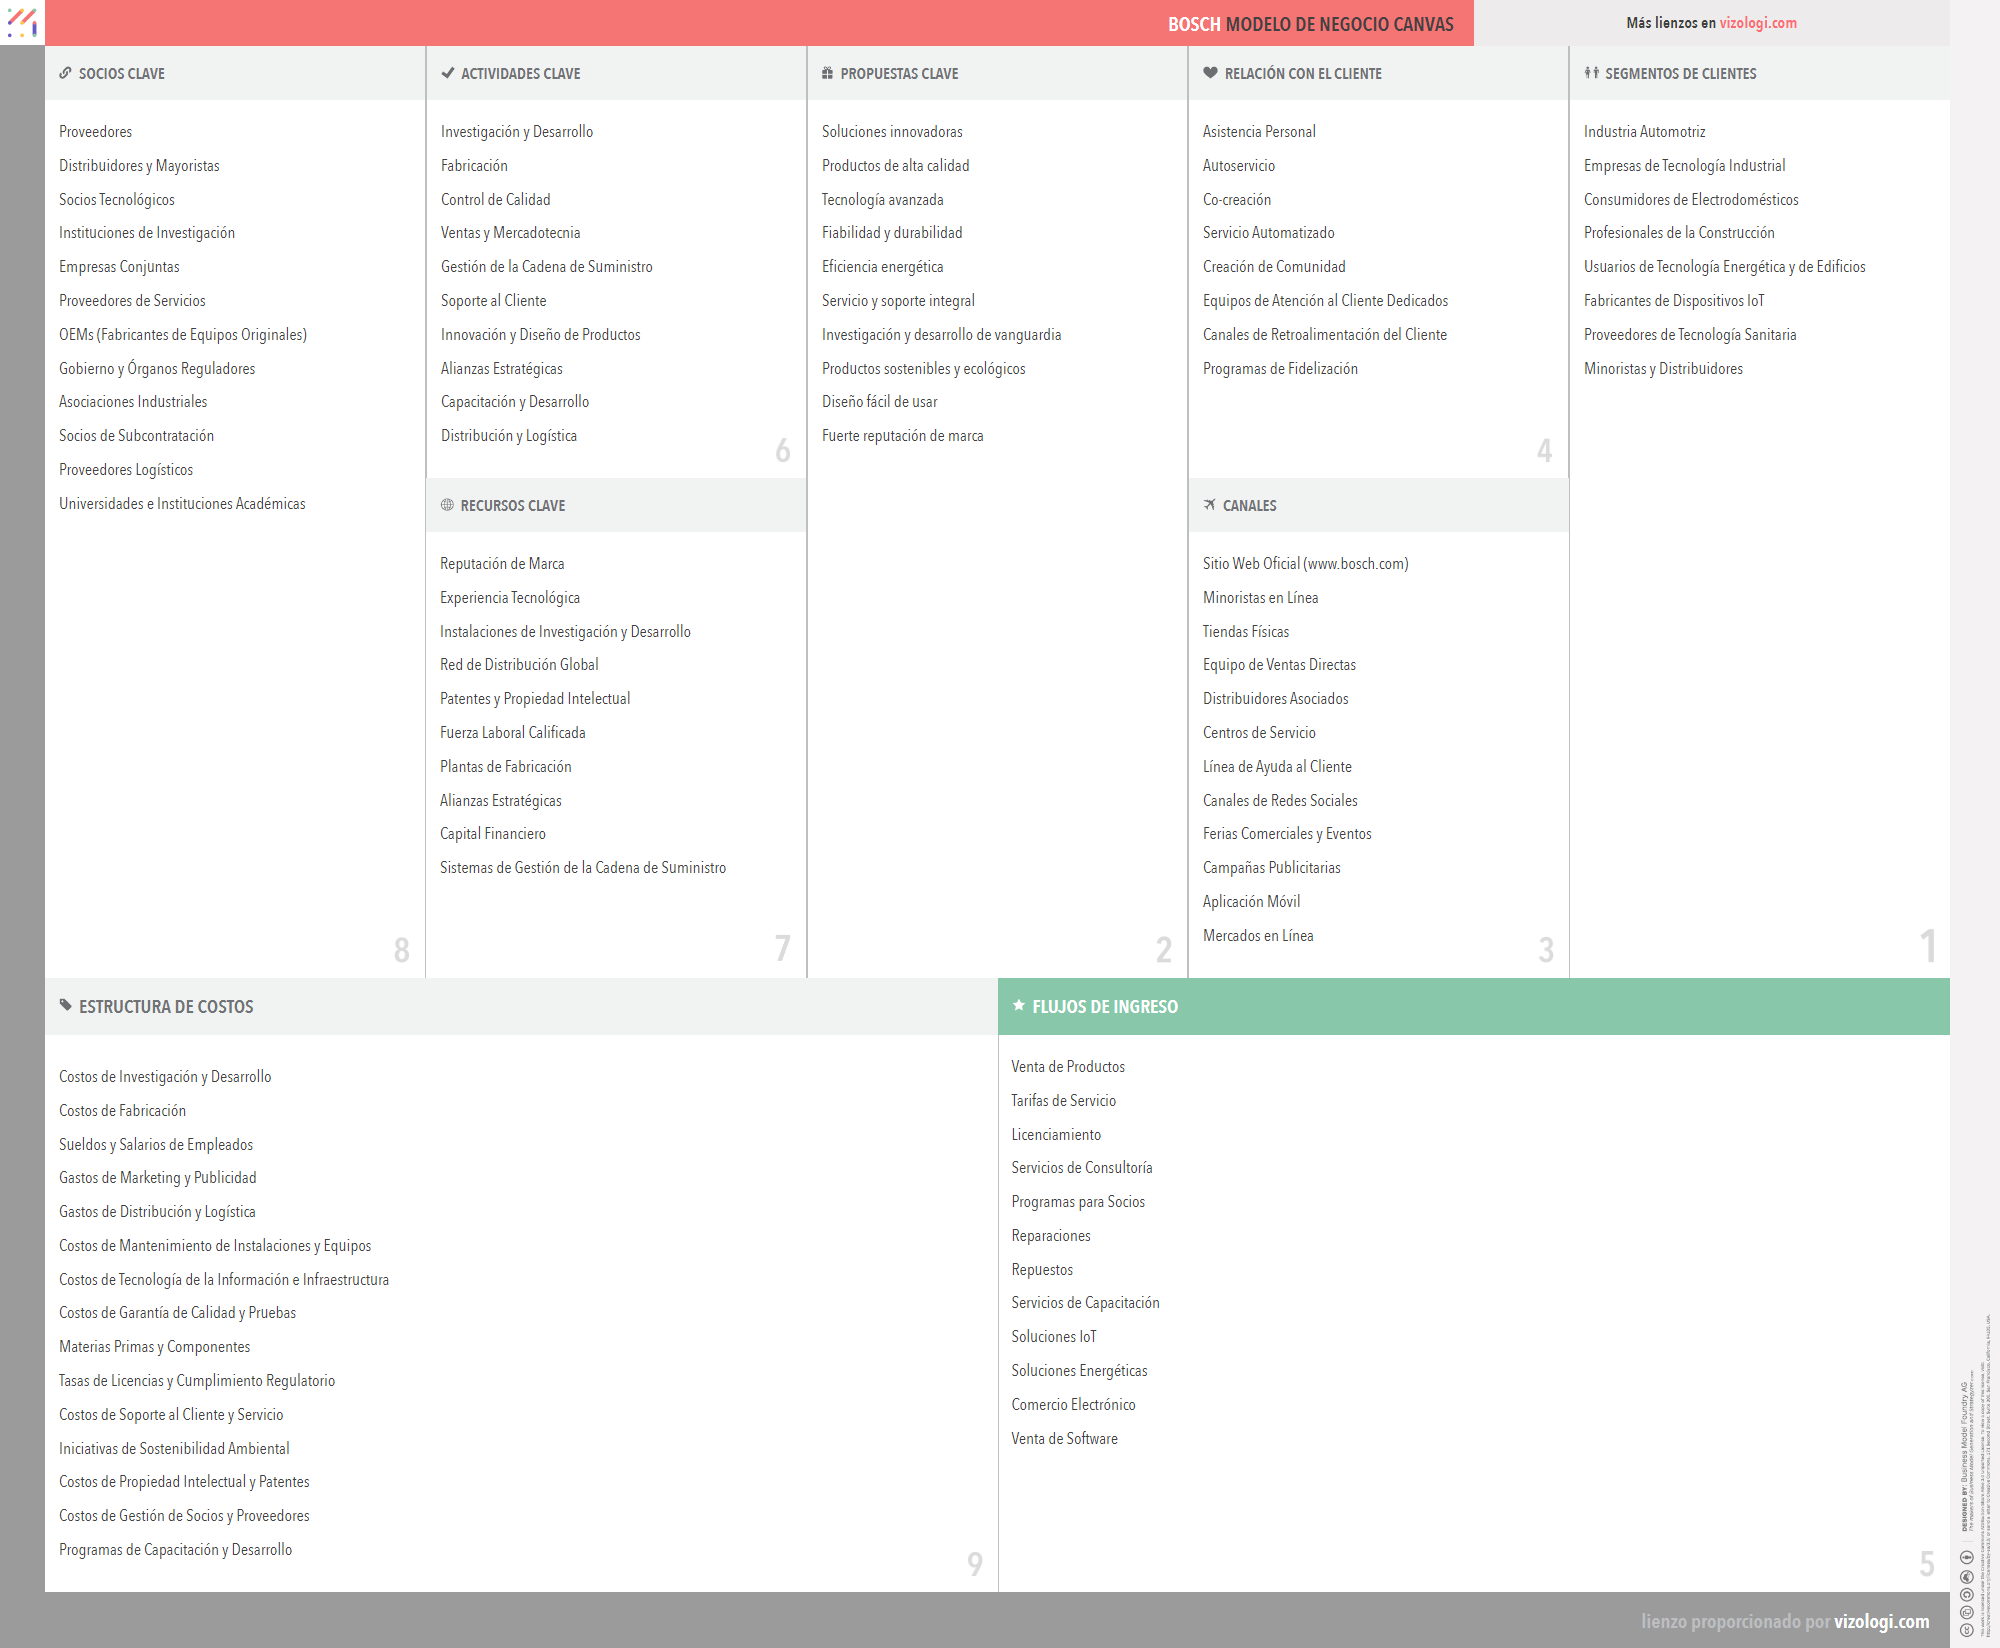Viewport: 2000px width, 1648px height.
Task: Click the heart icon beside Relación con el Cliente
Action: pos(1210,73)
